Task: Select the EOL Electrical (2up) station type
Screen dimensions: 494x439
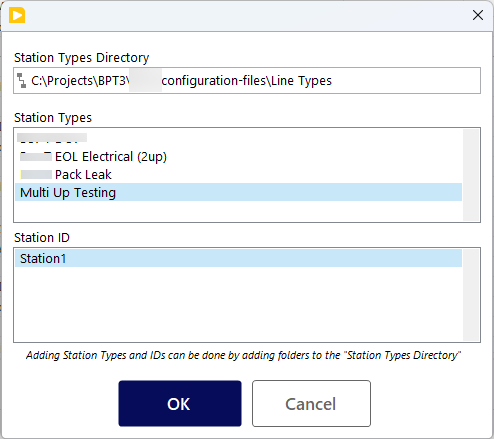Action: (x=238, y=156)
